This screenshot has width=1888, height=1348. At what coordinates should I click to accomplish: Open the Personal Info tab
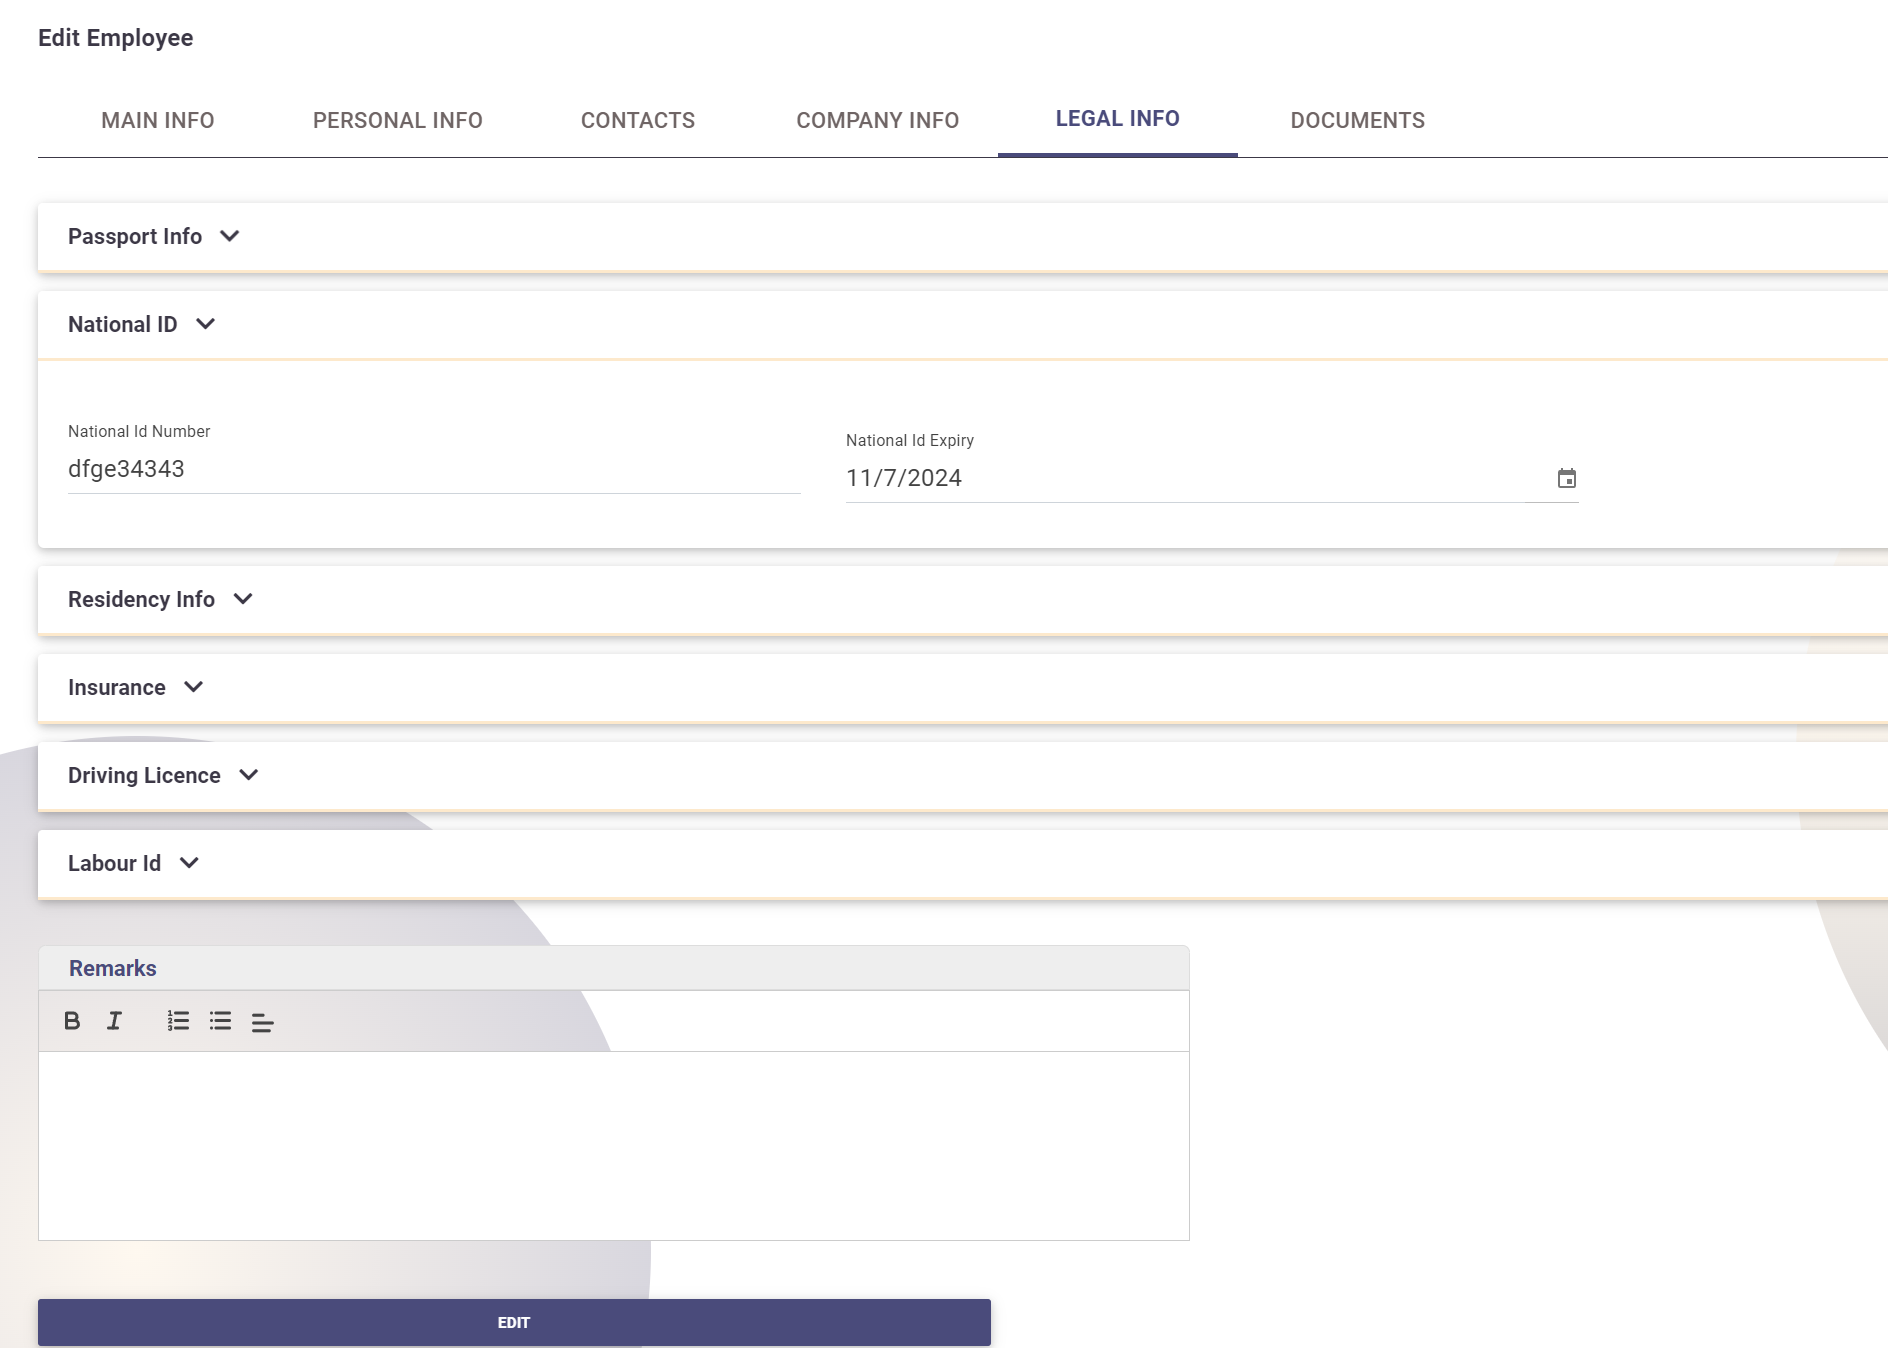(398, 121)
